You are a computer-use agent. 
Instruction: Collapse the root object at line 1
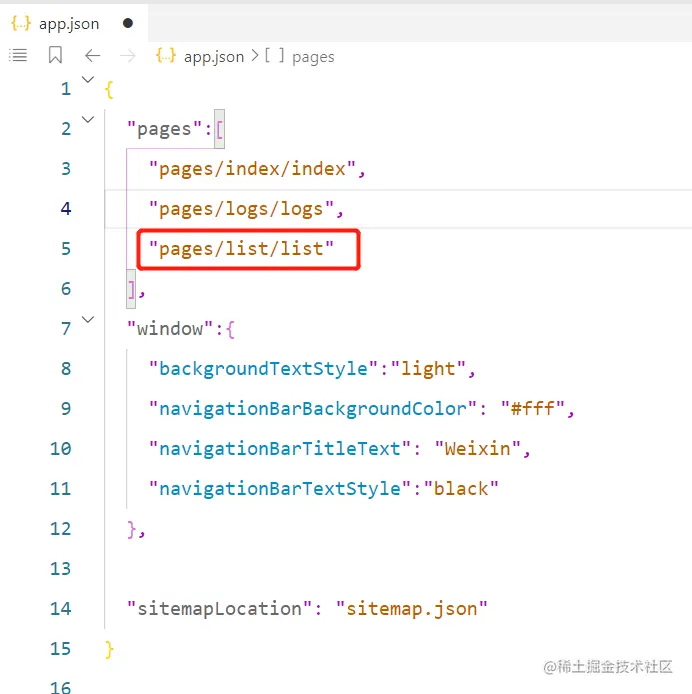pos(88,80)
